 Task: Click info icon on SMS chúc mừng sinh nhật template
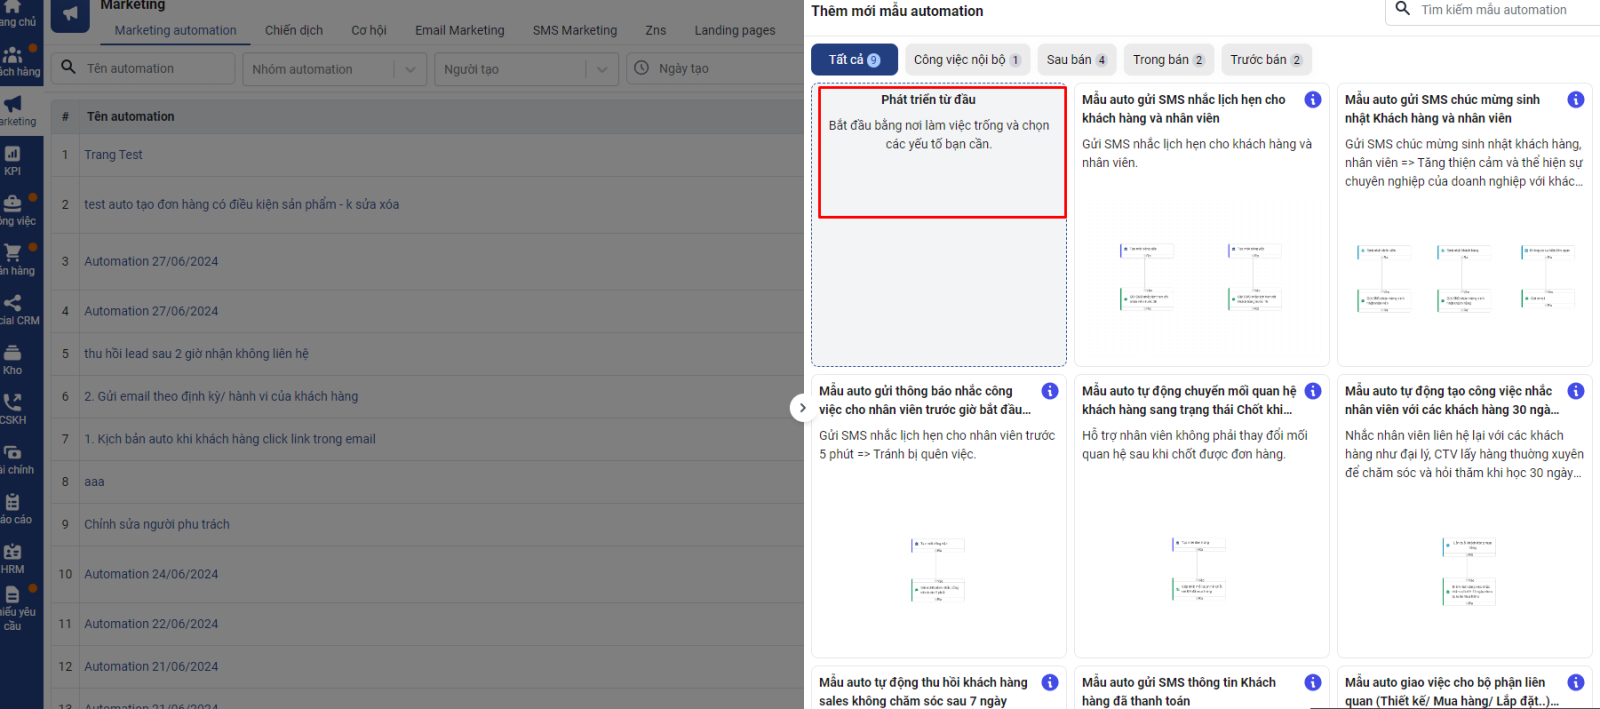1575,100
